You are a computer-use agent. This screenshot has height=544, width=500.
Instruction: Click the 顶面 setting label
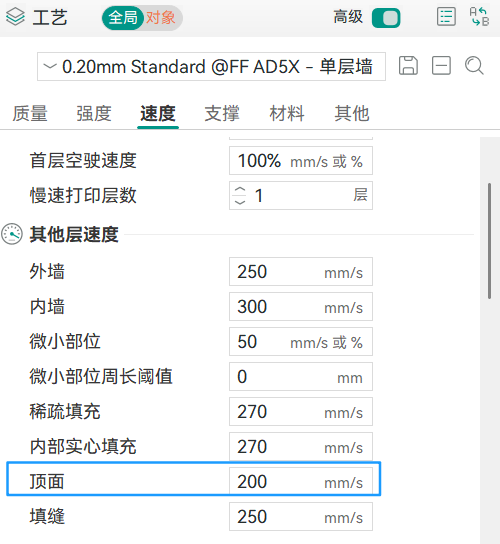47,482
